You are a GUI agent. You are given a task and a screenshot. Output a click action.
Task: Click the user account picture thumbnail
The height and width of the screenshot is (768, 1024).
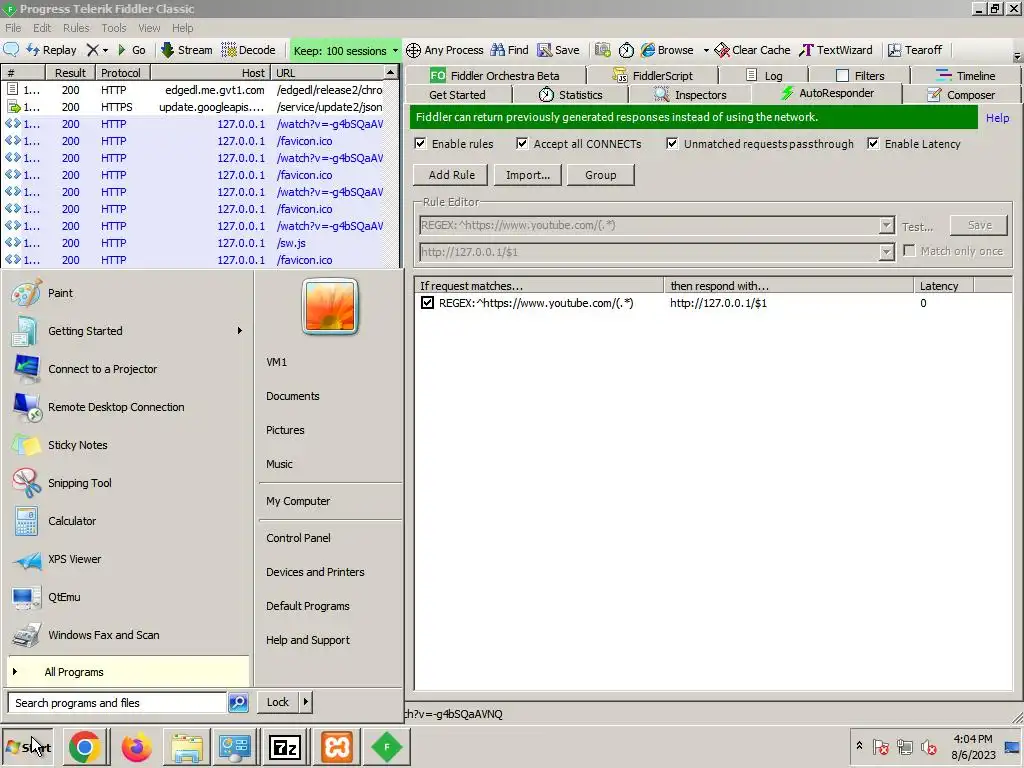click(330, 306)
